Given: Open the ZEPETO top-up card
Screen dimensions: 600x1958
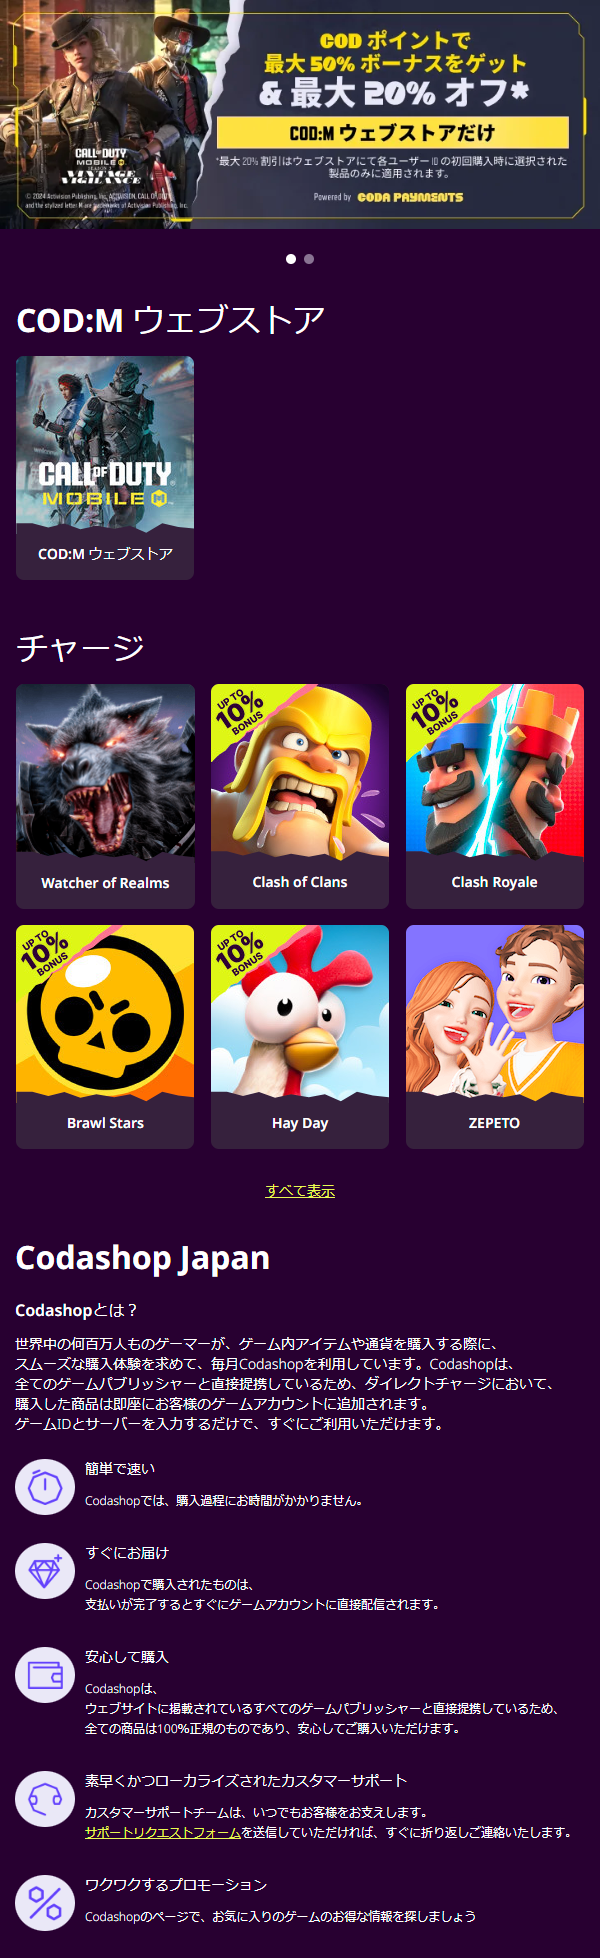Looking at the screenshot, I should click(x=494, y=1037).
